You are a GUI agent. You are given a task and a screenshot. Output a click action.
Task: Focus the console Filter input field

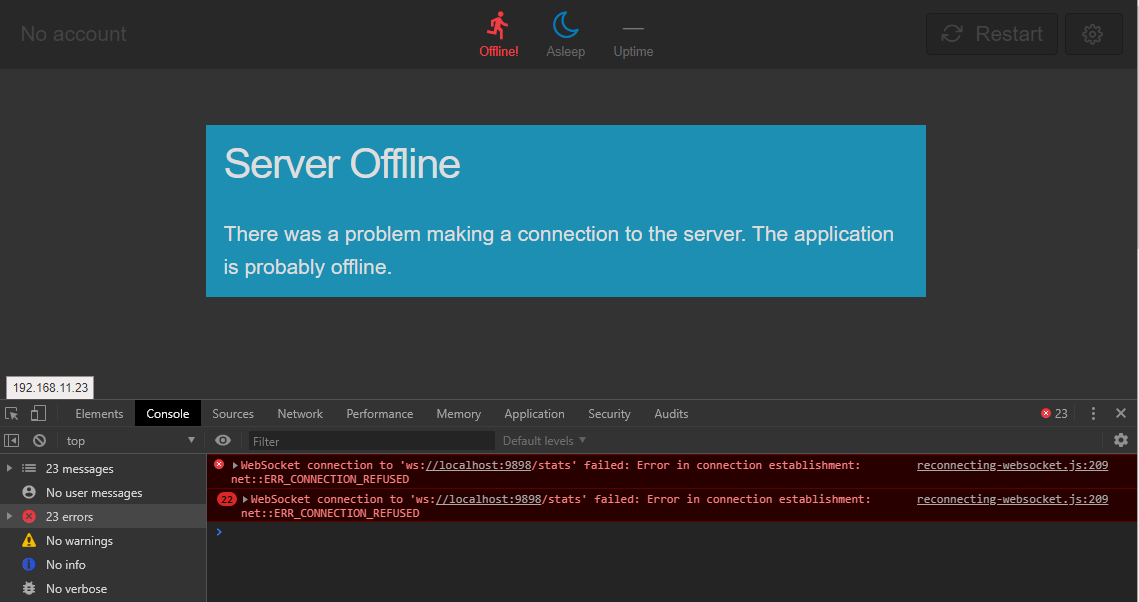(372, 441)
